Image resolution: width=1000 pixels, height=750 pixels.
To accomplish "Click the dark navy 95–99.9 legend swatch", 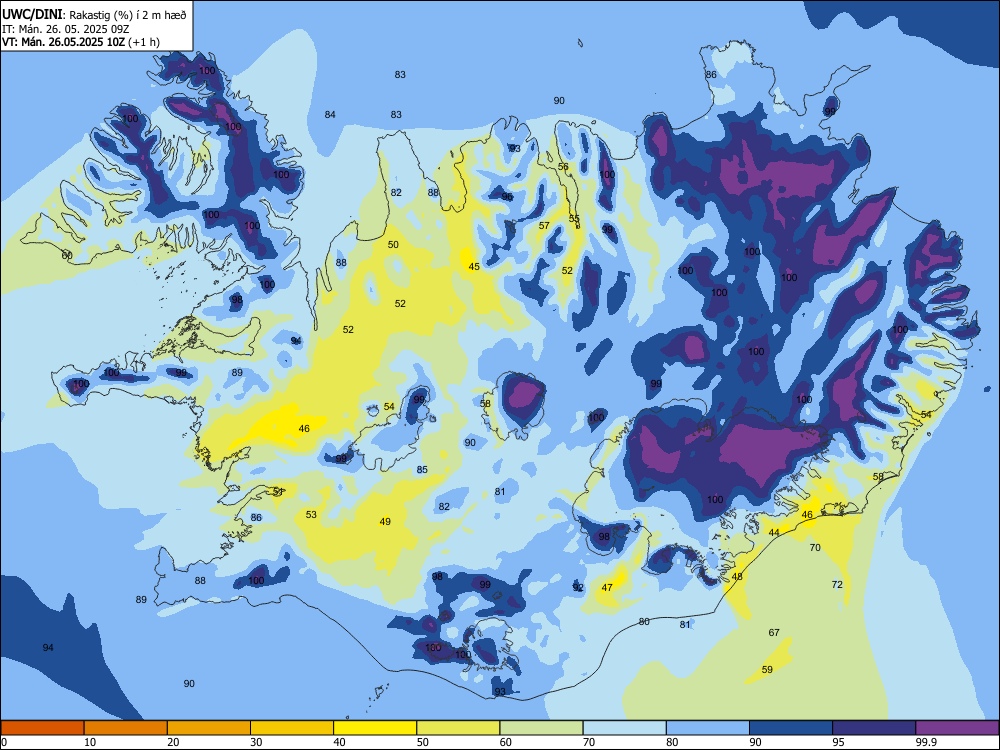I will tap(874, 728).
